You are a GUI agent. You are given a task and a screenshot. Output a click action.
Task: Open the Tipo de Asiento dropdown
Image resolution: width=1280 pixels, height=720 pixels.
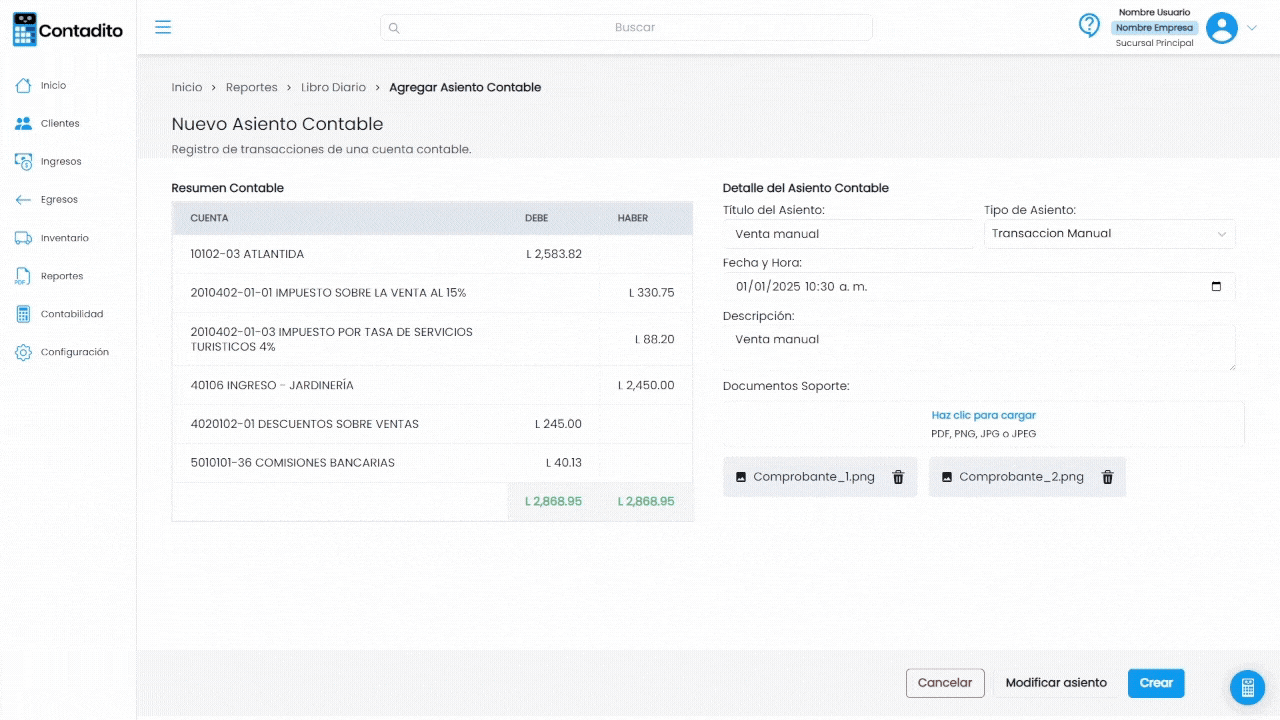[1110, 234]
